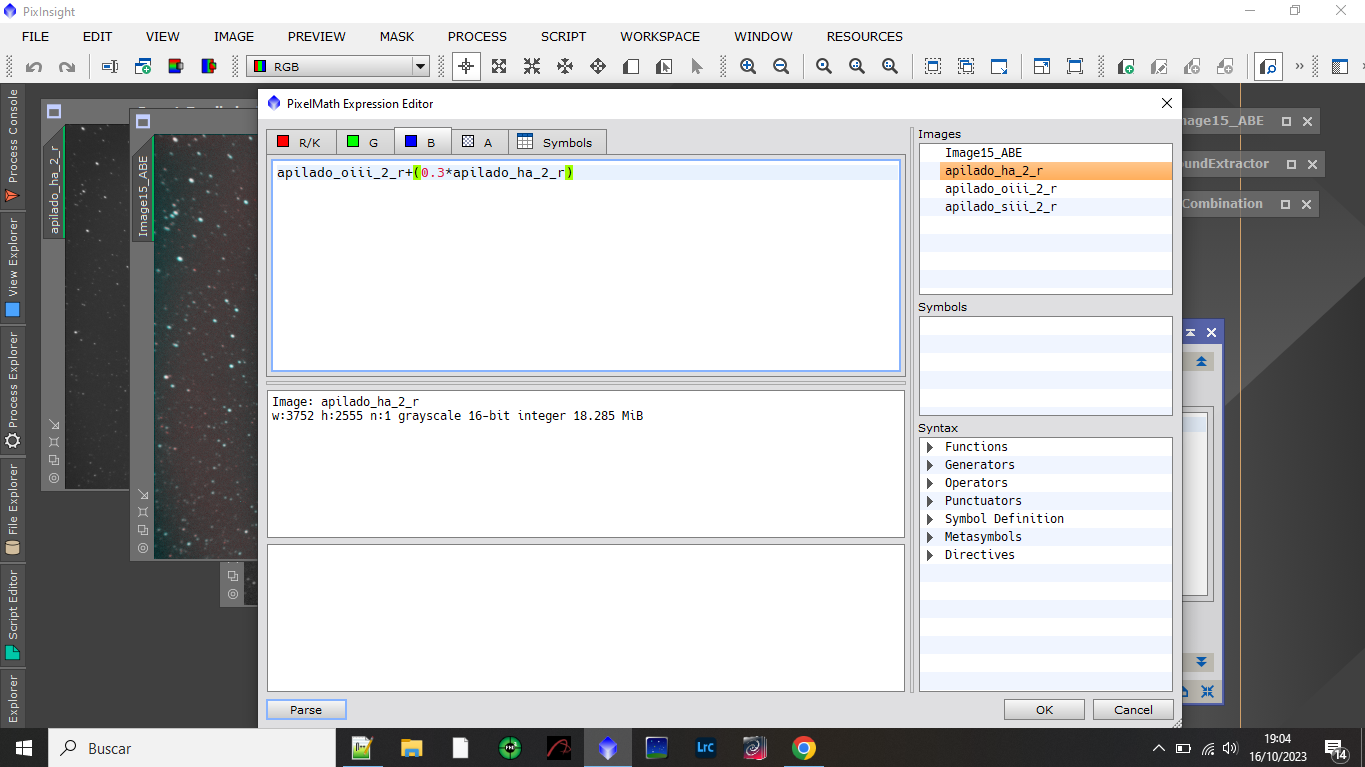The width and height of the screenshot is (1365, 767).
Task: Expand the Metasymbols syntax tree node
Action: pyautogui.click(x=930, y=537)
